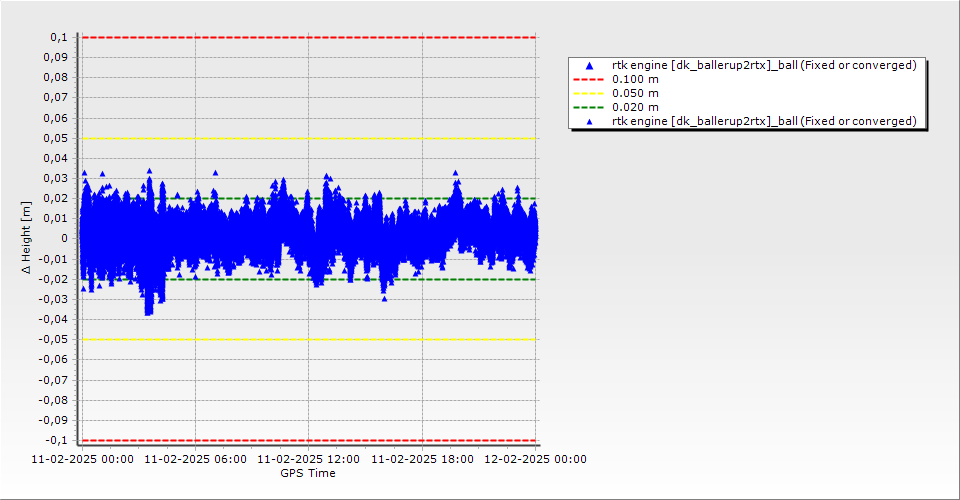Select the 0.050 m legend label
The width and height of the screenshot is (960, 500).
636,94
